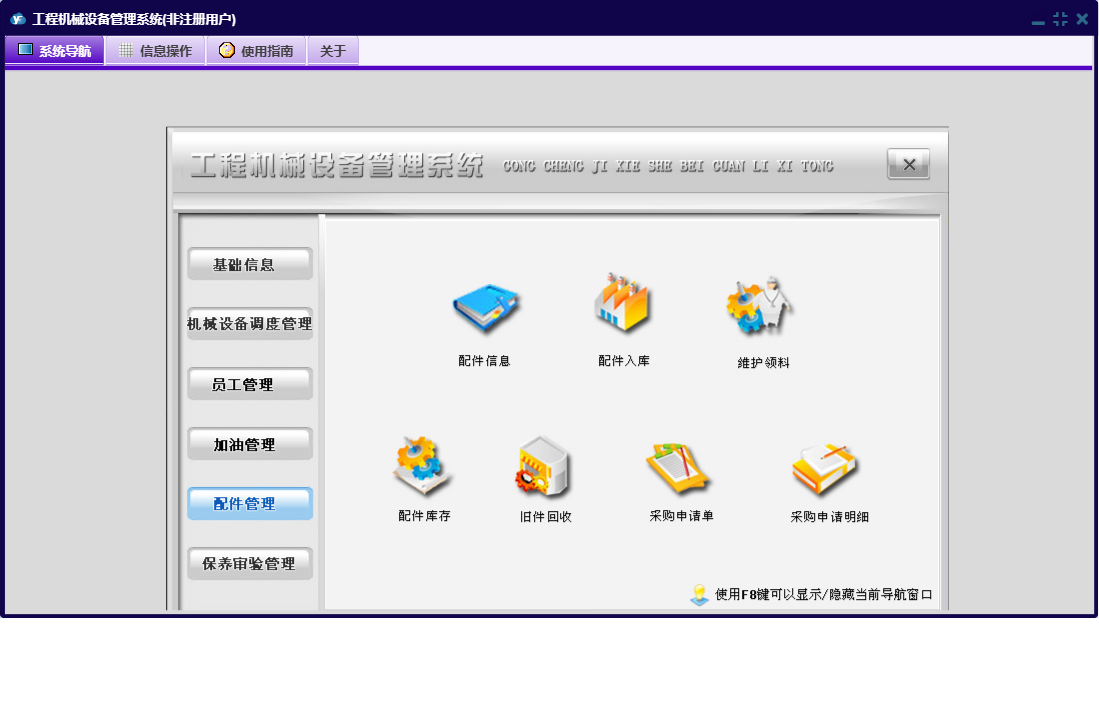This screenshot has height=723, width=1099.
Task: Select the highlighted 配件管理 button
Action: 250,504
